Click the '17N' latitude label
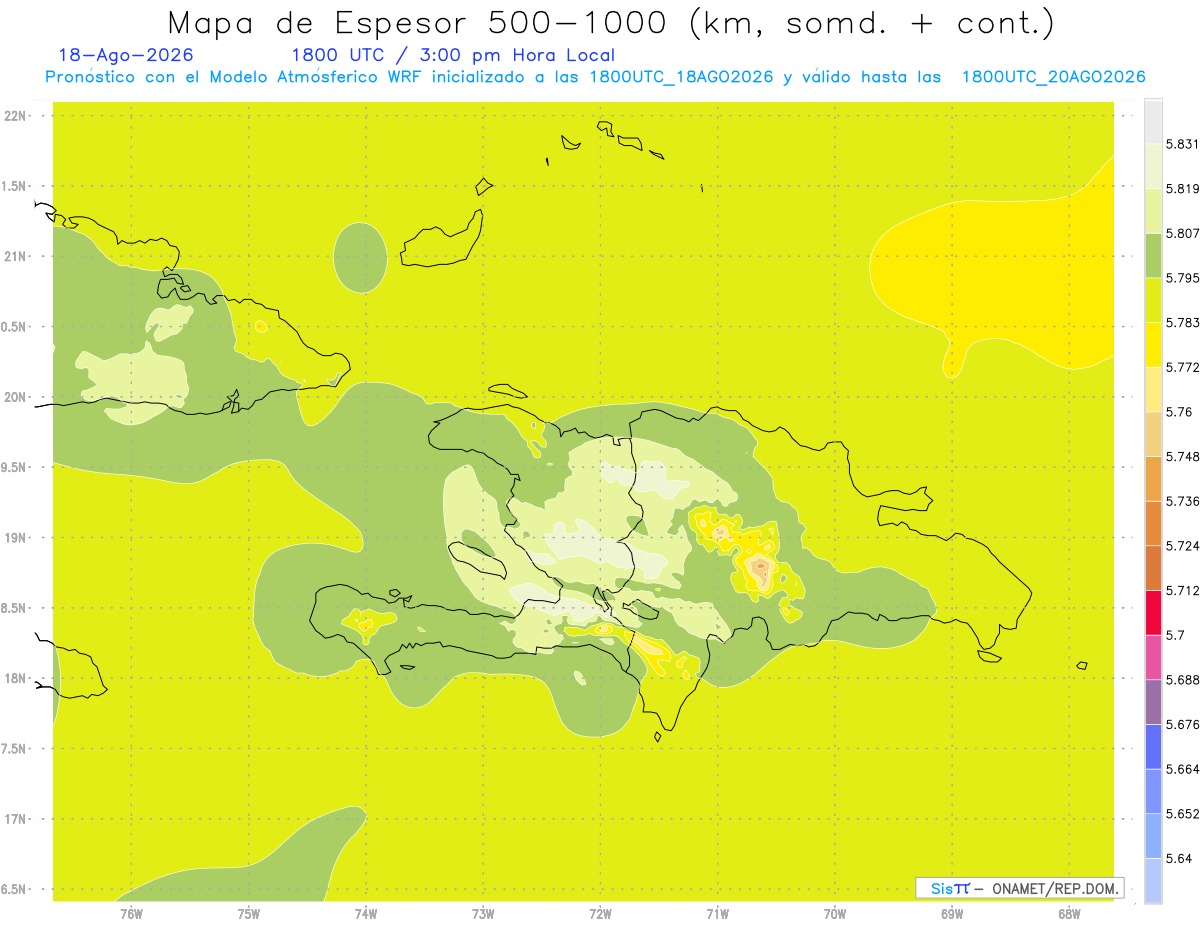The width and height of the screenshot is (1200, 927). click(x=16, y=819)
